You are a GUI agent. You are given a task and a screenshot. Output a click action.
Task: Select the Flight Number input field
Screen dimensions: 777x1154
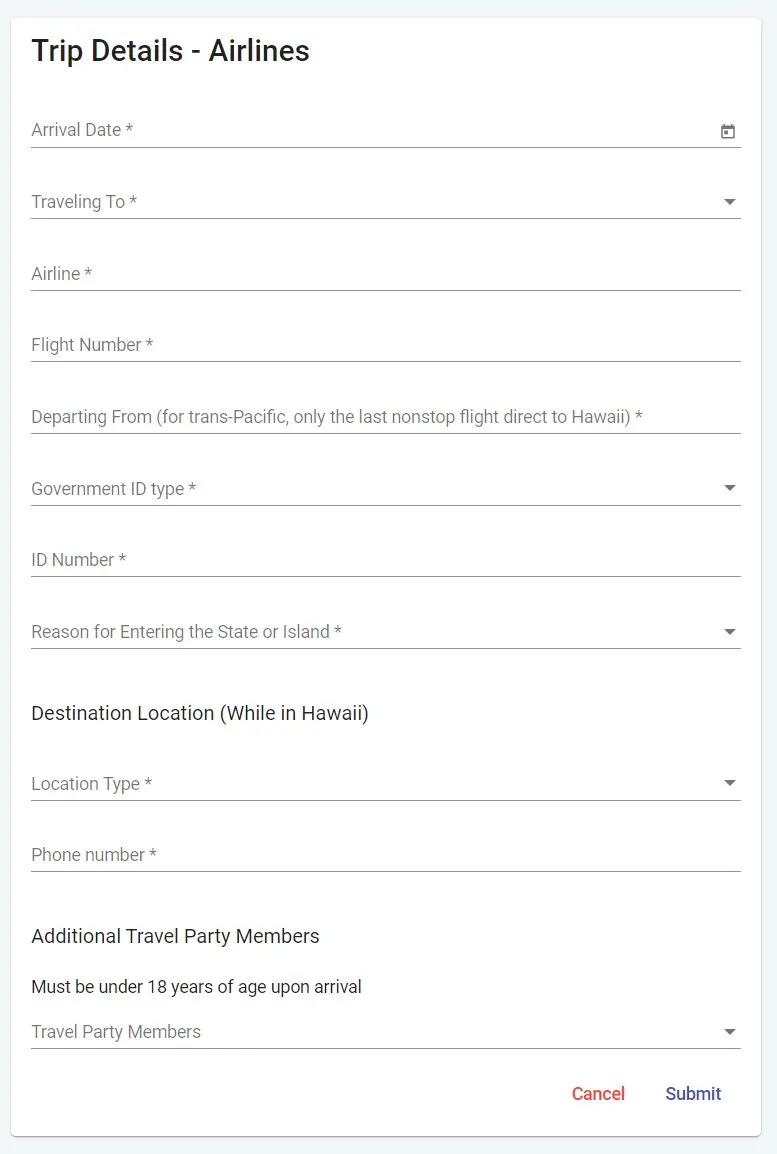[x=385, y=345]
